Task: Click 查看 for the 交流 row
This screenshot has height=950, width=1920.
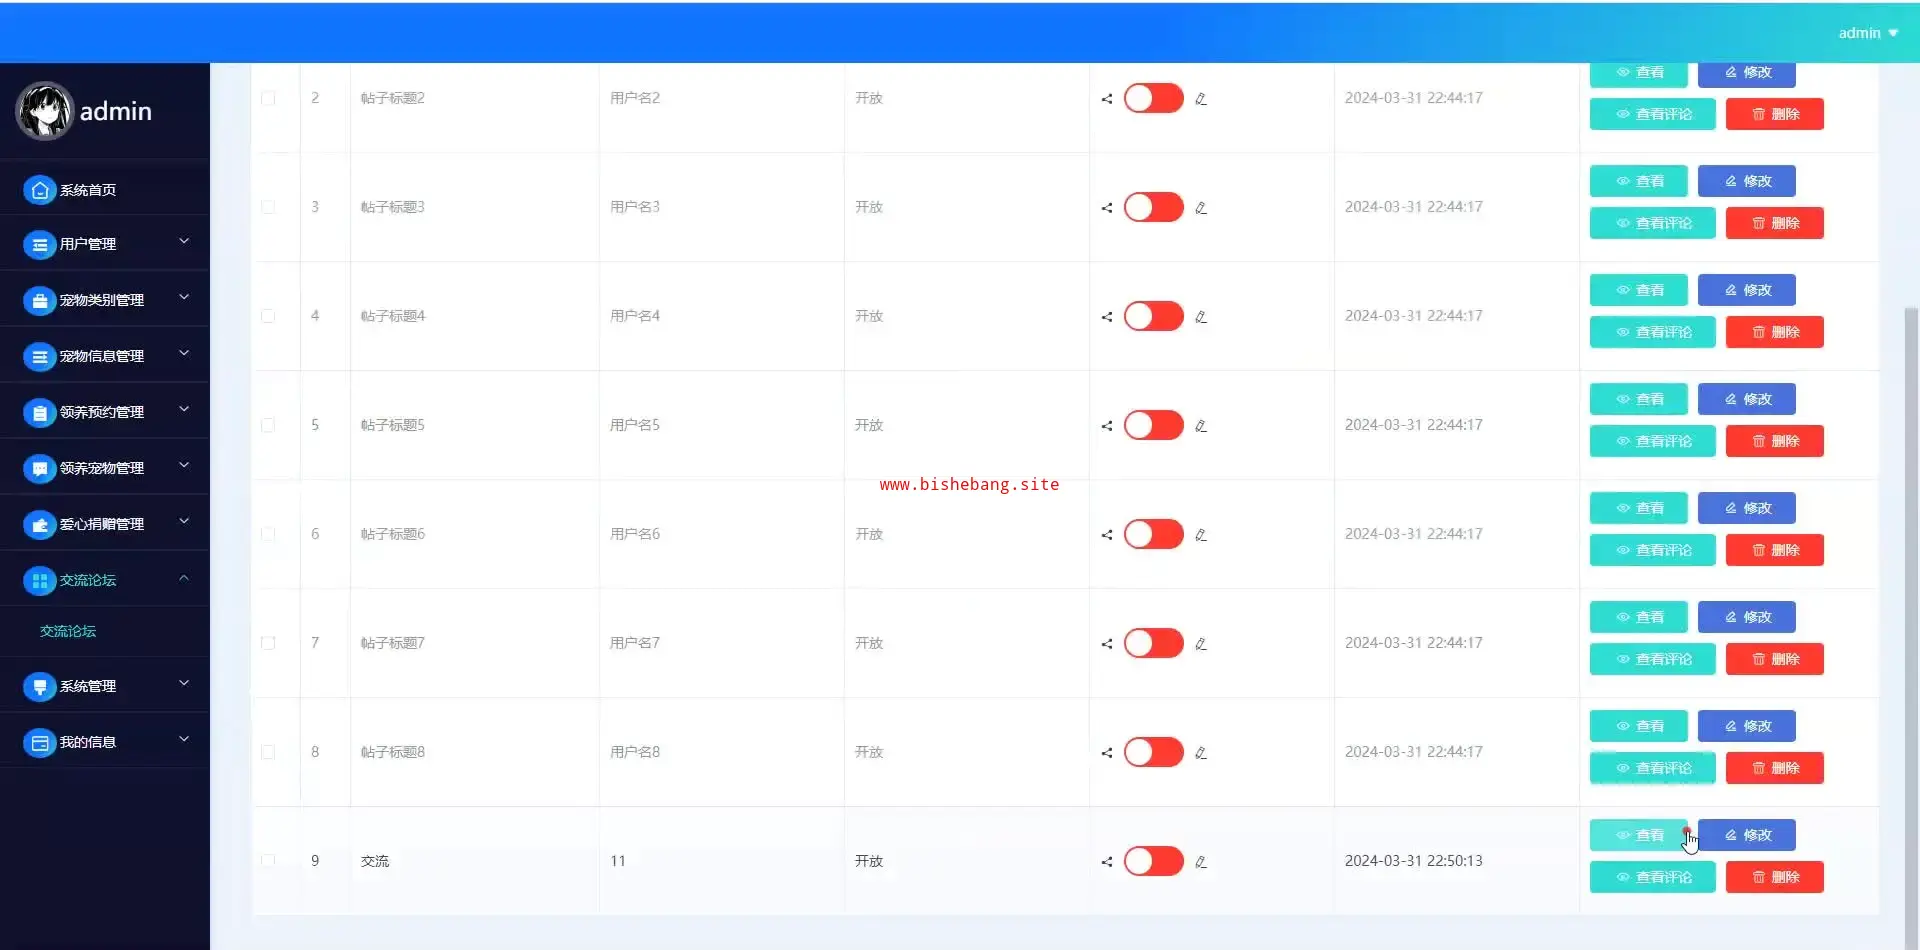Action: [1639, 835]
